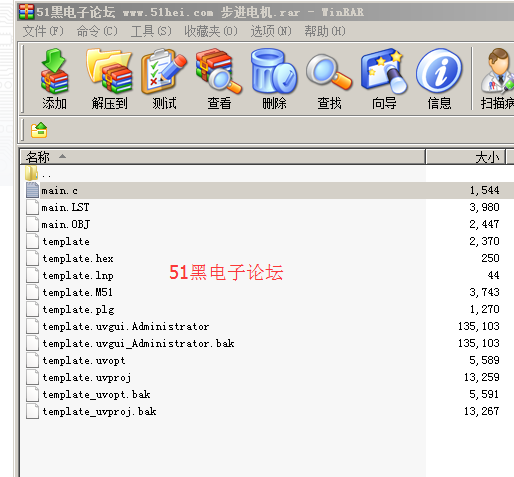514x477 pixels.
Task: Open the 向导 (Wizard) toolbar icon
Action: pos(384,71)
